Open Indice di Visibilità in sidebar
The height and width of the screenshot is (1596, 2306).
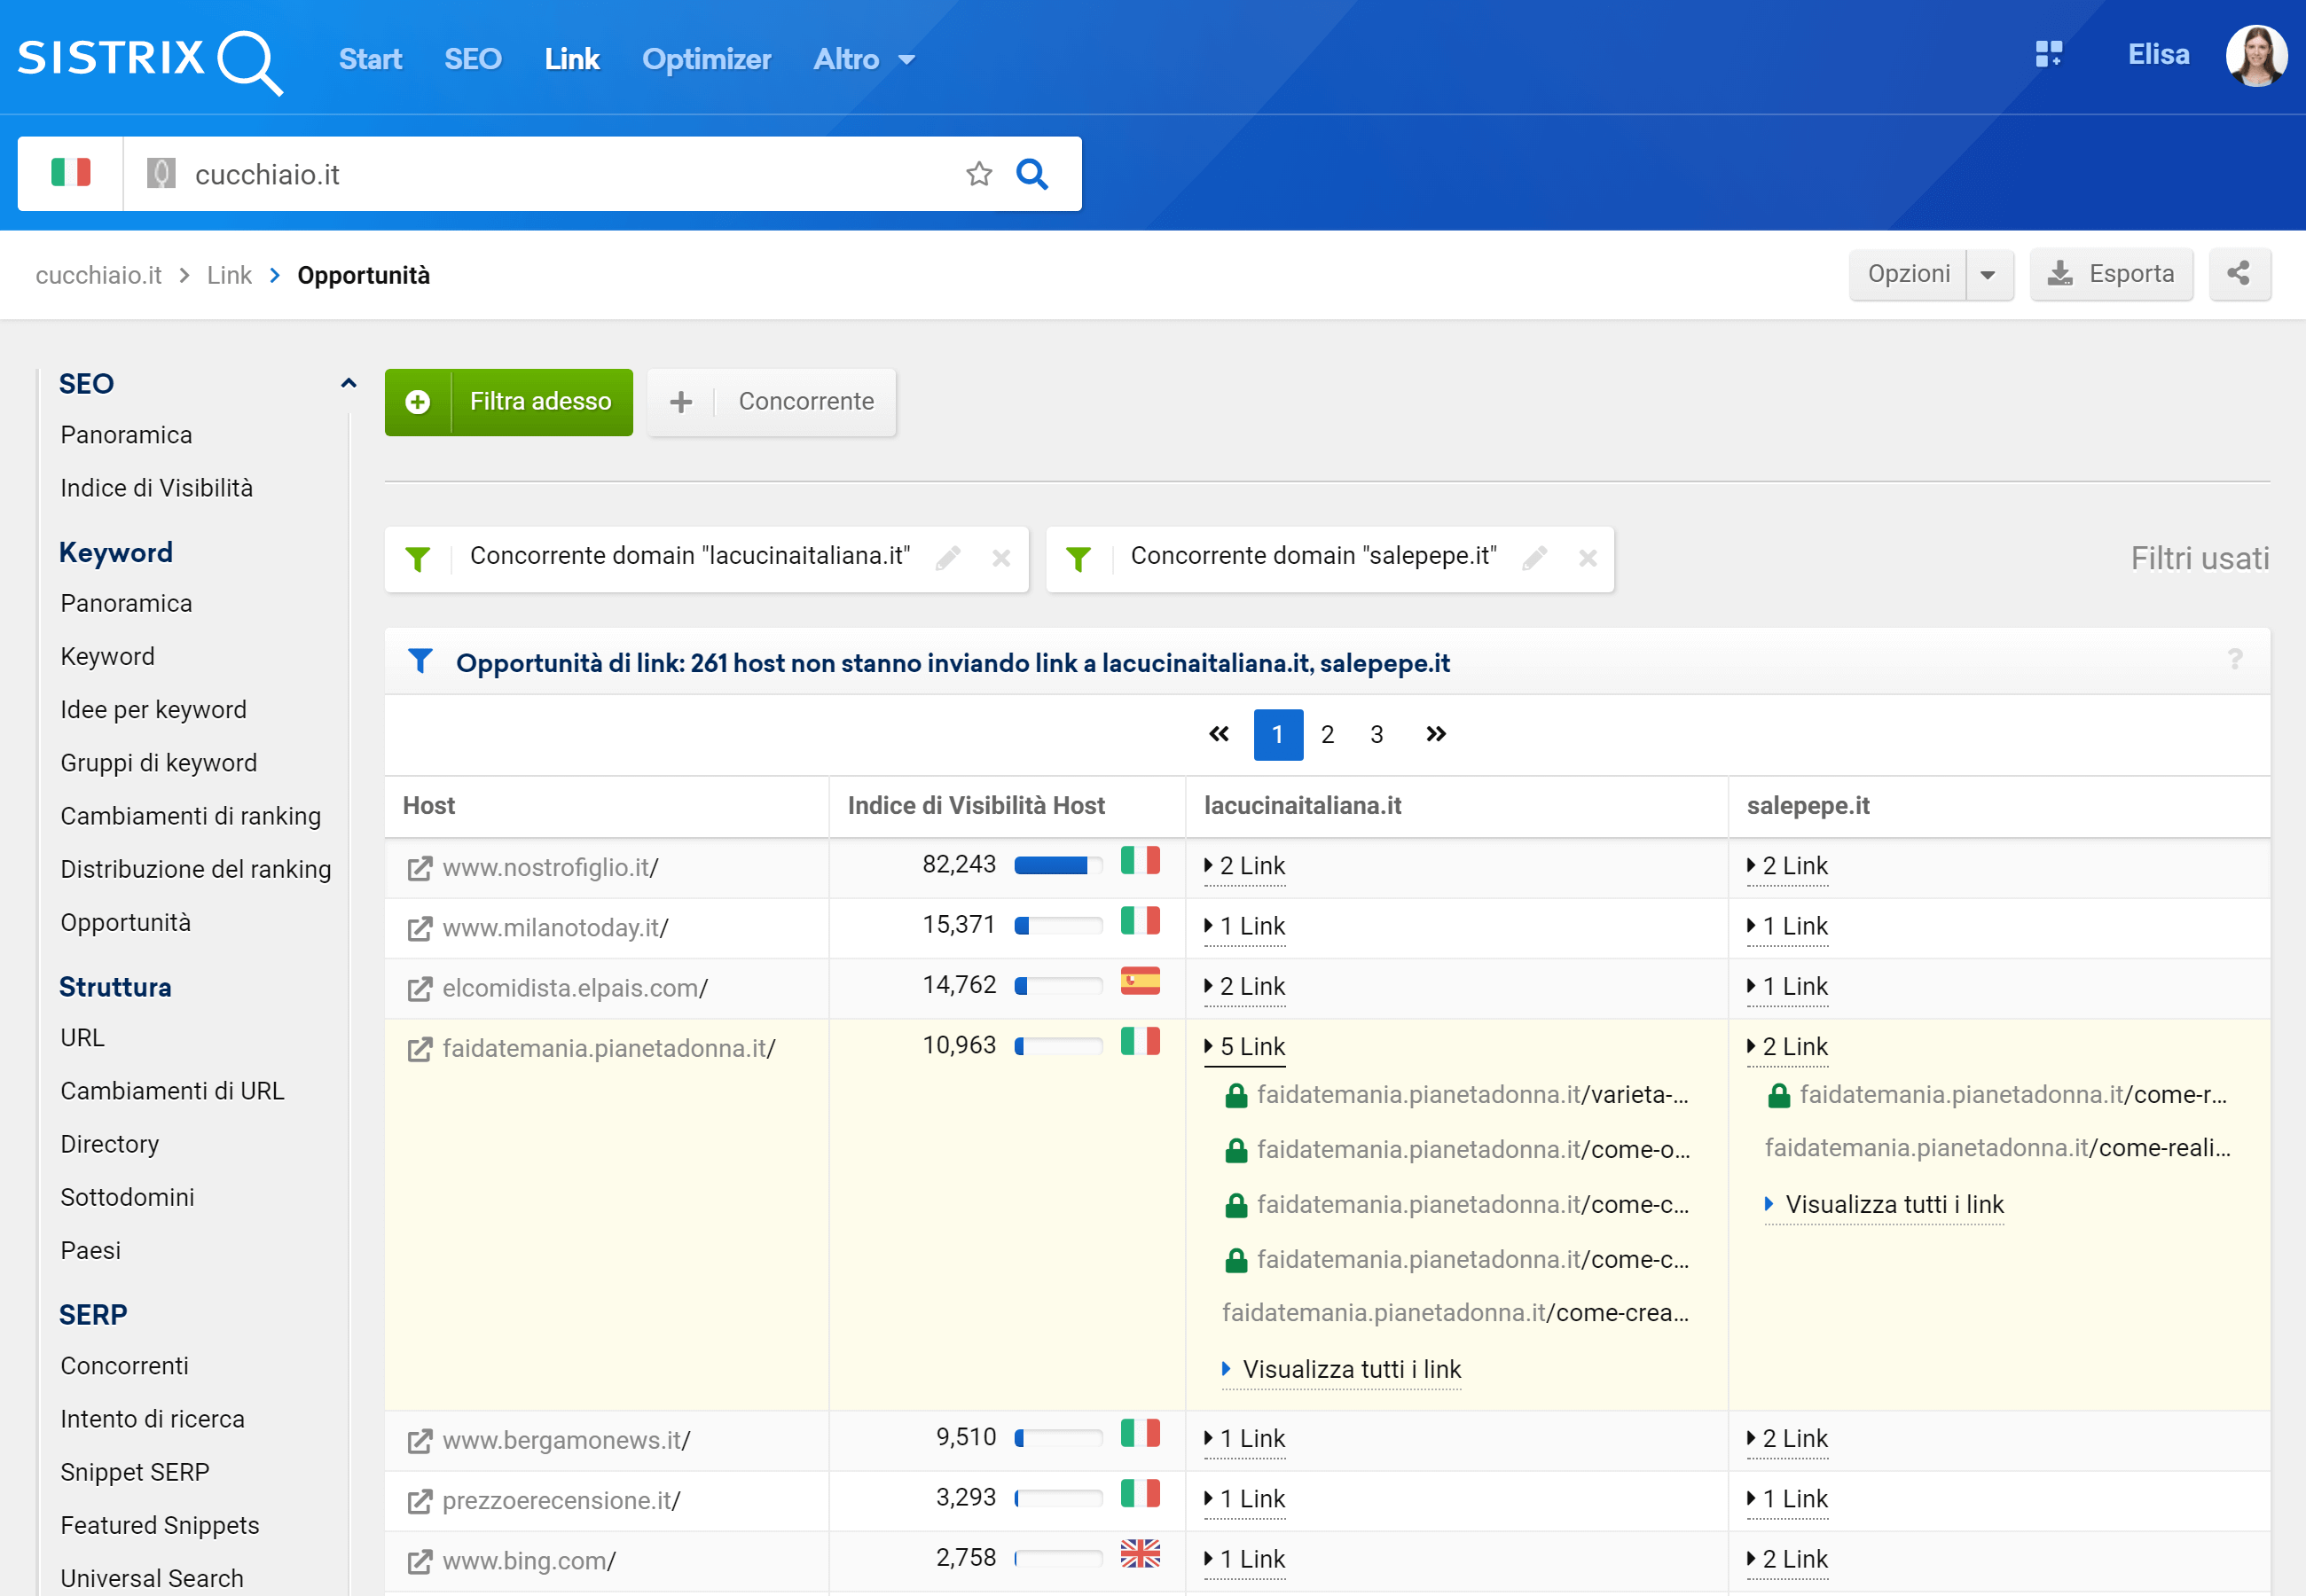(x=157, y=488)
